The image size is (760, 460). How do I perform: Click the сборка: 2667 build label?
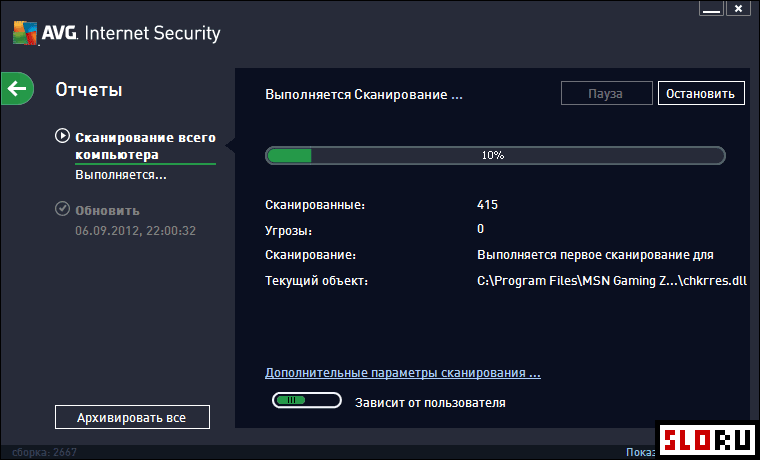click(x=45, y=452)
